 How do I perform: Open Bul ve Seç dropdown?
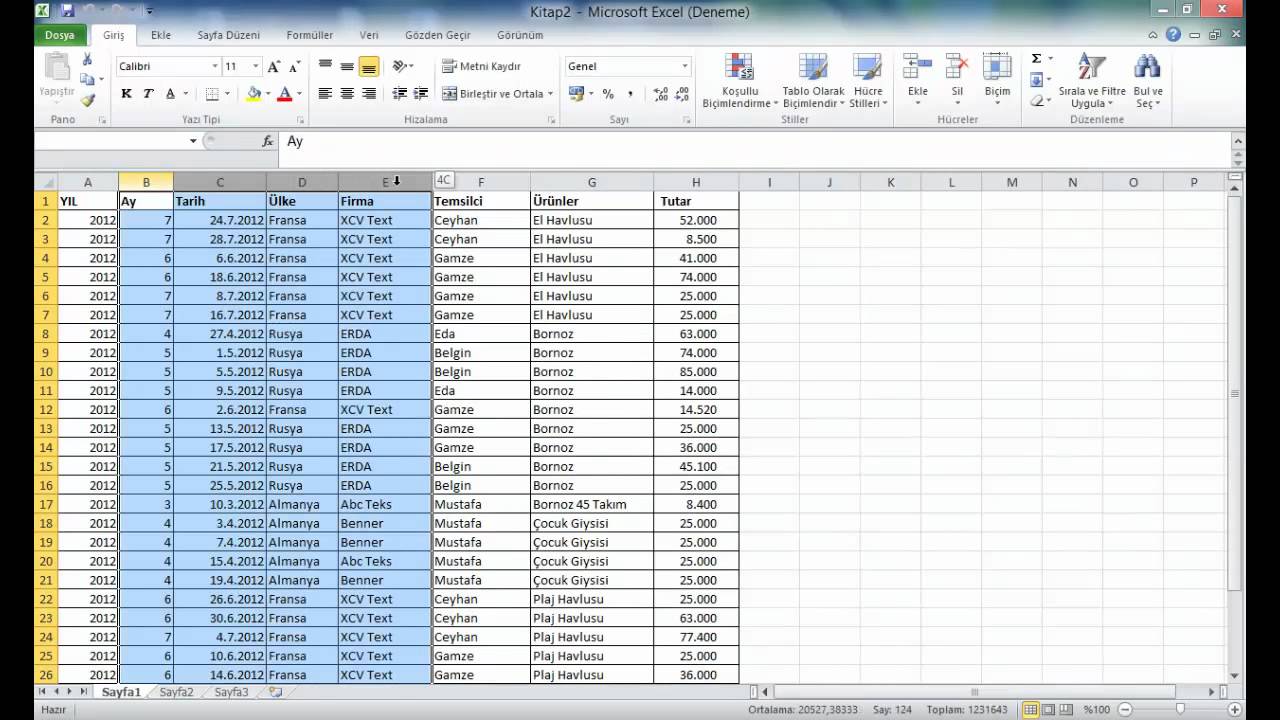pyautogui.click(x=1147, y=80)
